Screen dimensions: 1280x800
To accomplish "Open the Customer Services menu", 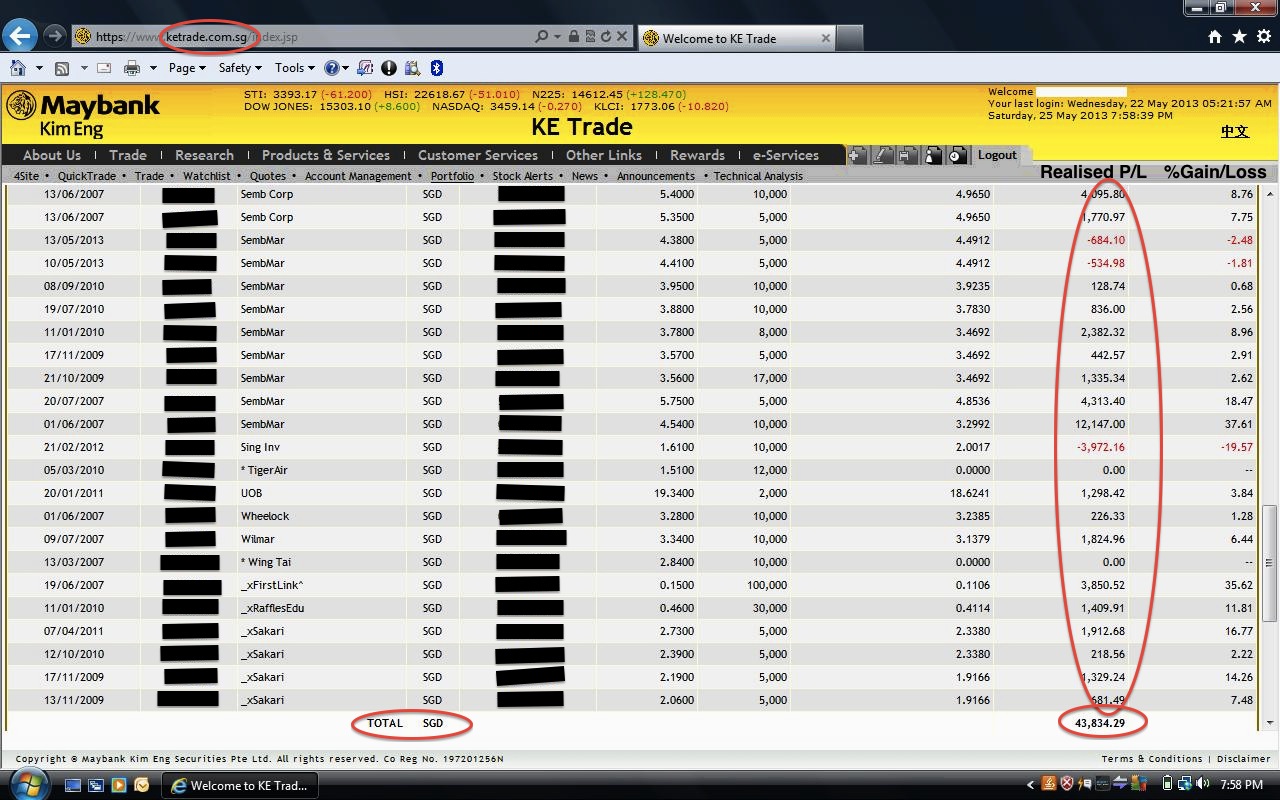I will [477, 155].
